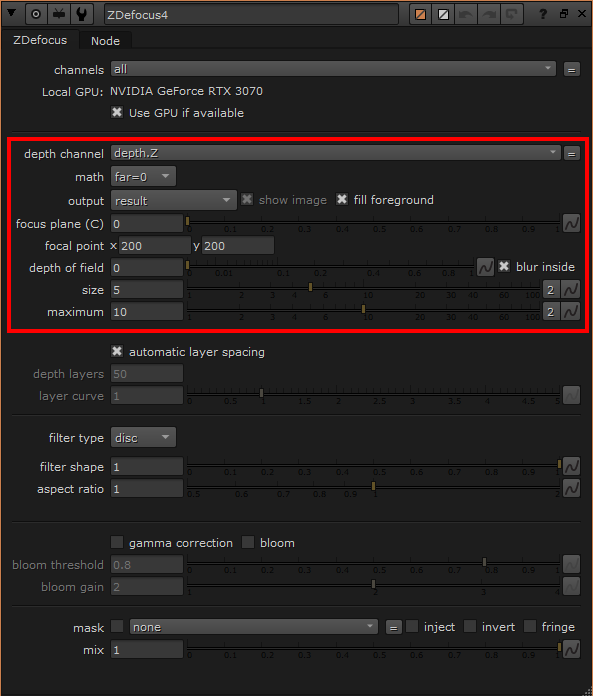Screen dimensions: 593x696
Task: Switch to the Node tab
Action: point(105,41)
